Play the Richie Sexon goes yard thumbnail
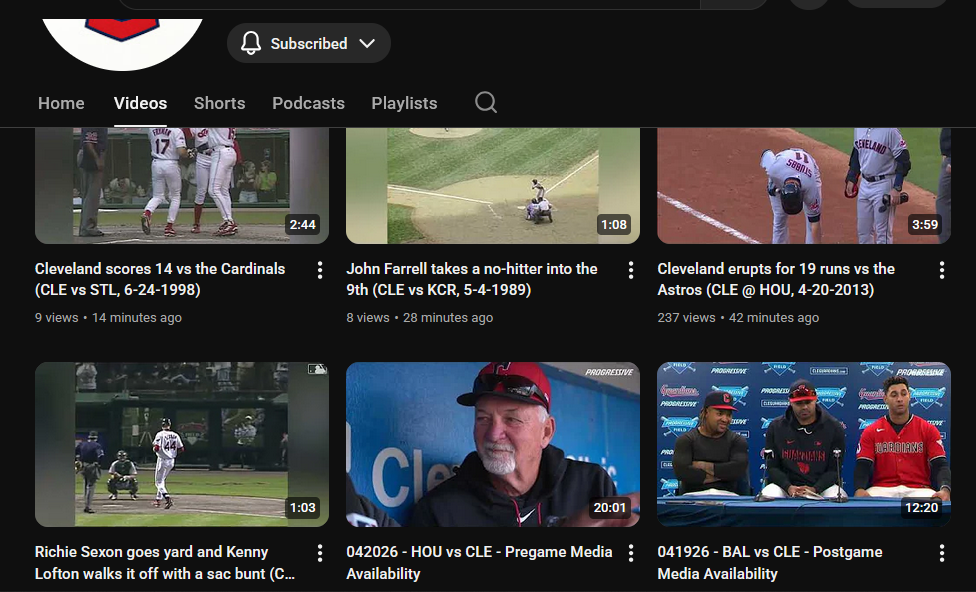976x592 pixels. pyautogui.click(x=182, y=444)
